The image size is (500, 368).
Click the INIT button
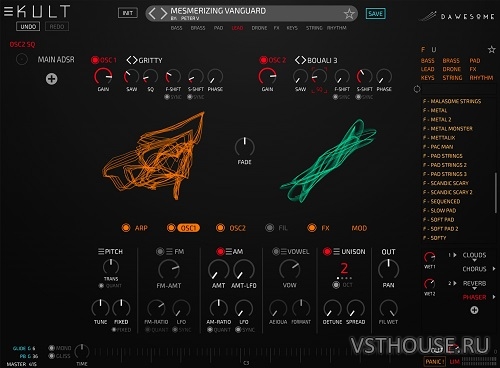(128, 13)
